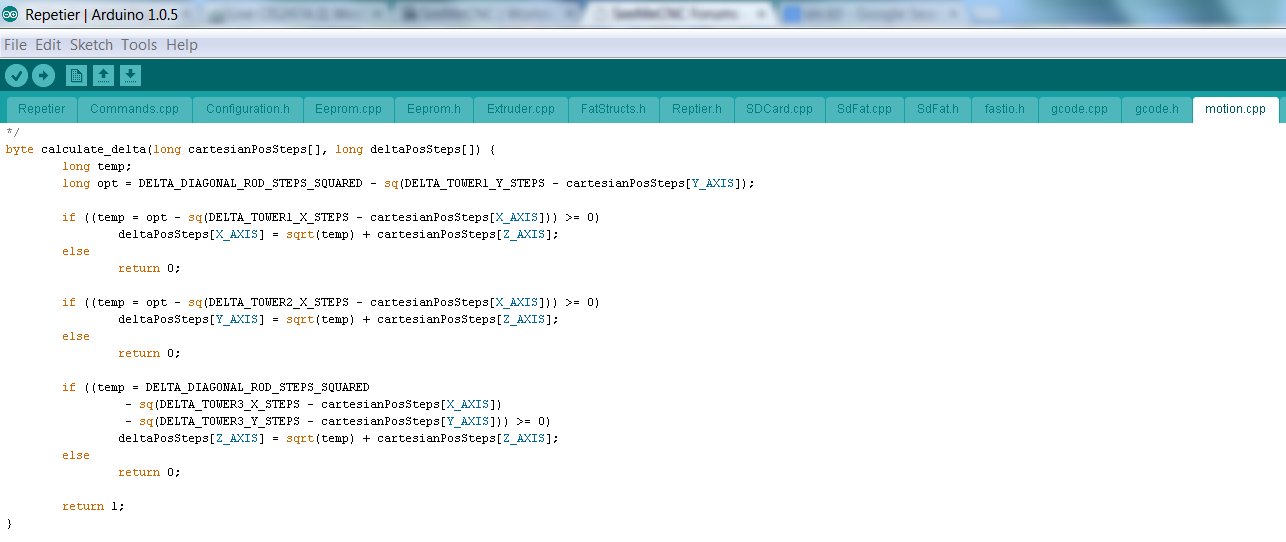The image size is (1286, 542).
Task: Open the Eeprom.cpp tab
Action: click(348, 109)
